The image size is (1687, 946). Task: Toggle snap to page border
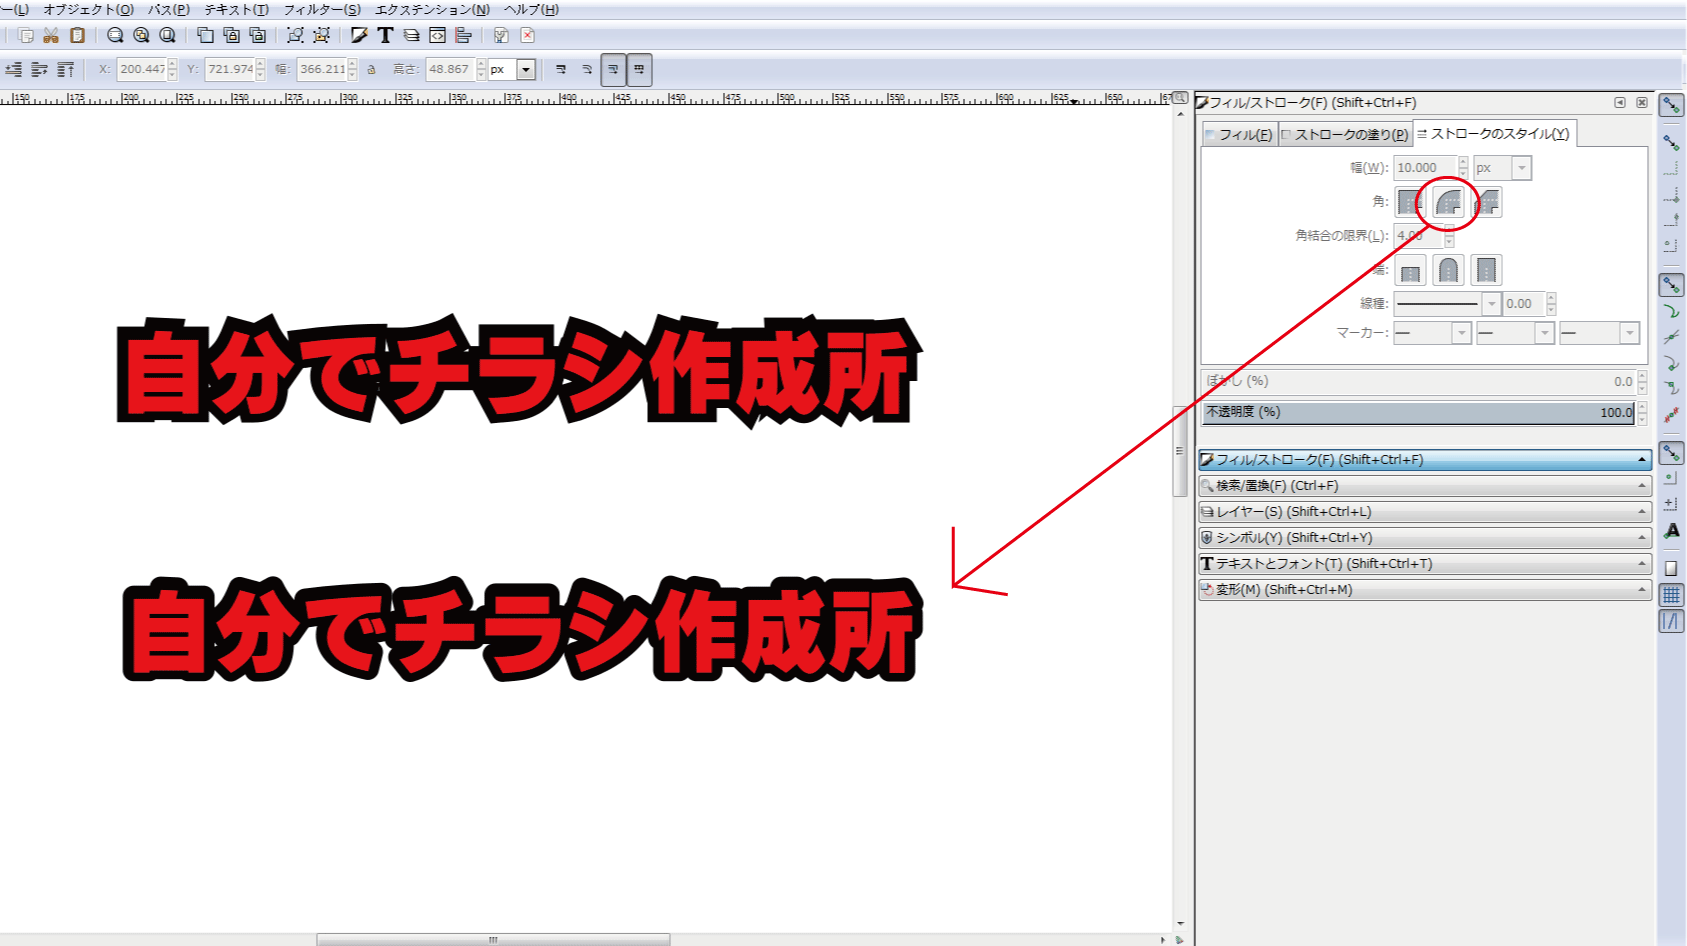pos(1671,568)
